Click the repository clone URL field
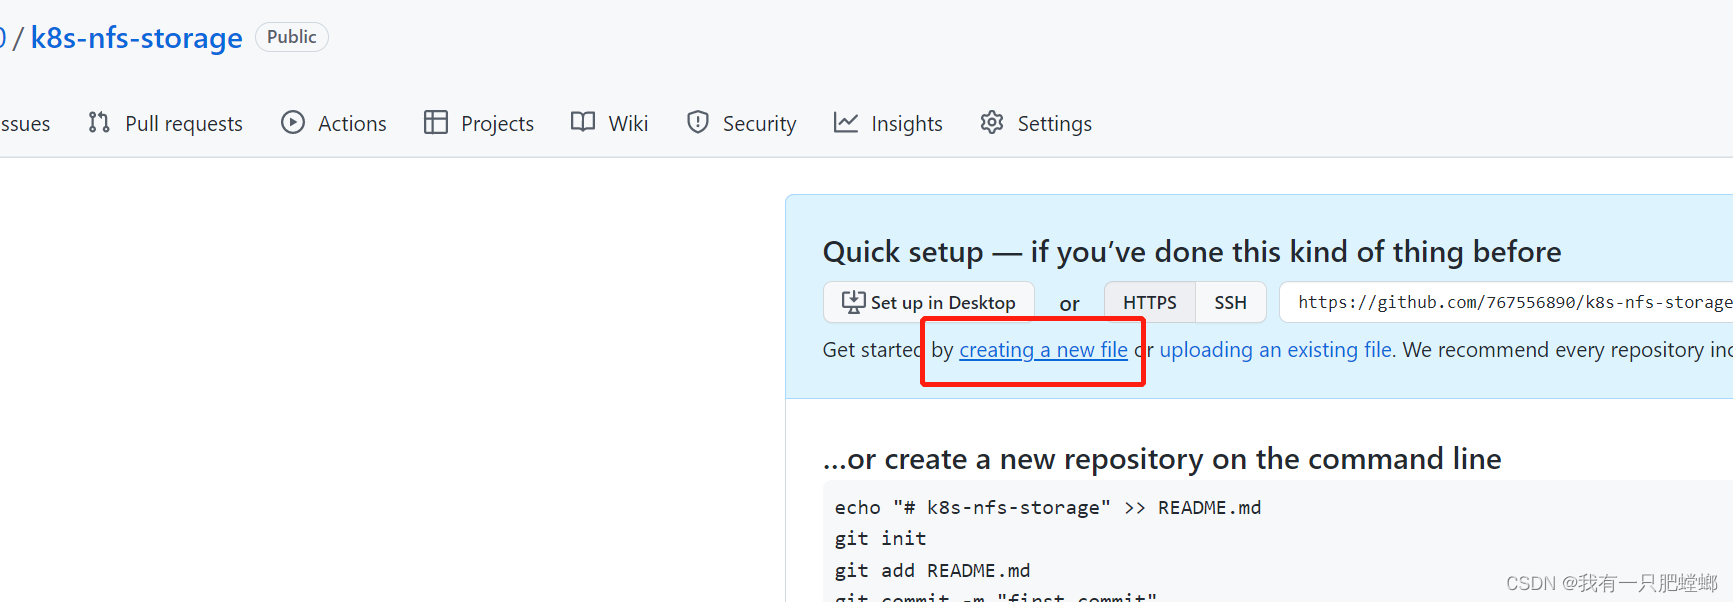Image resolution: width=1733 pixels, height=602 pixels. pos(1506,302)
